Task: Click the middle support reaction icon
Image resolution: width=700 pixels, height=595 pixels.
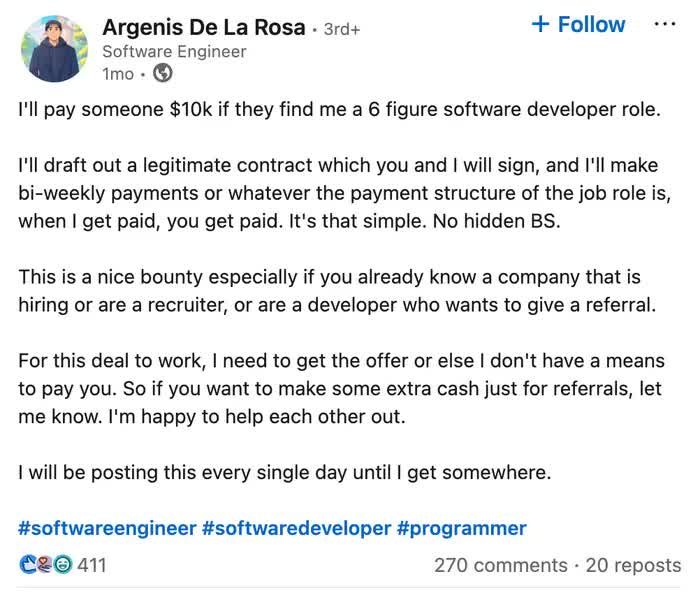Action: (x=45, y=565)
